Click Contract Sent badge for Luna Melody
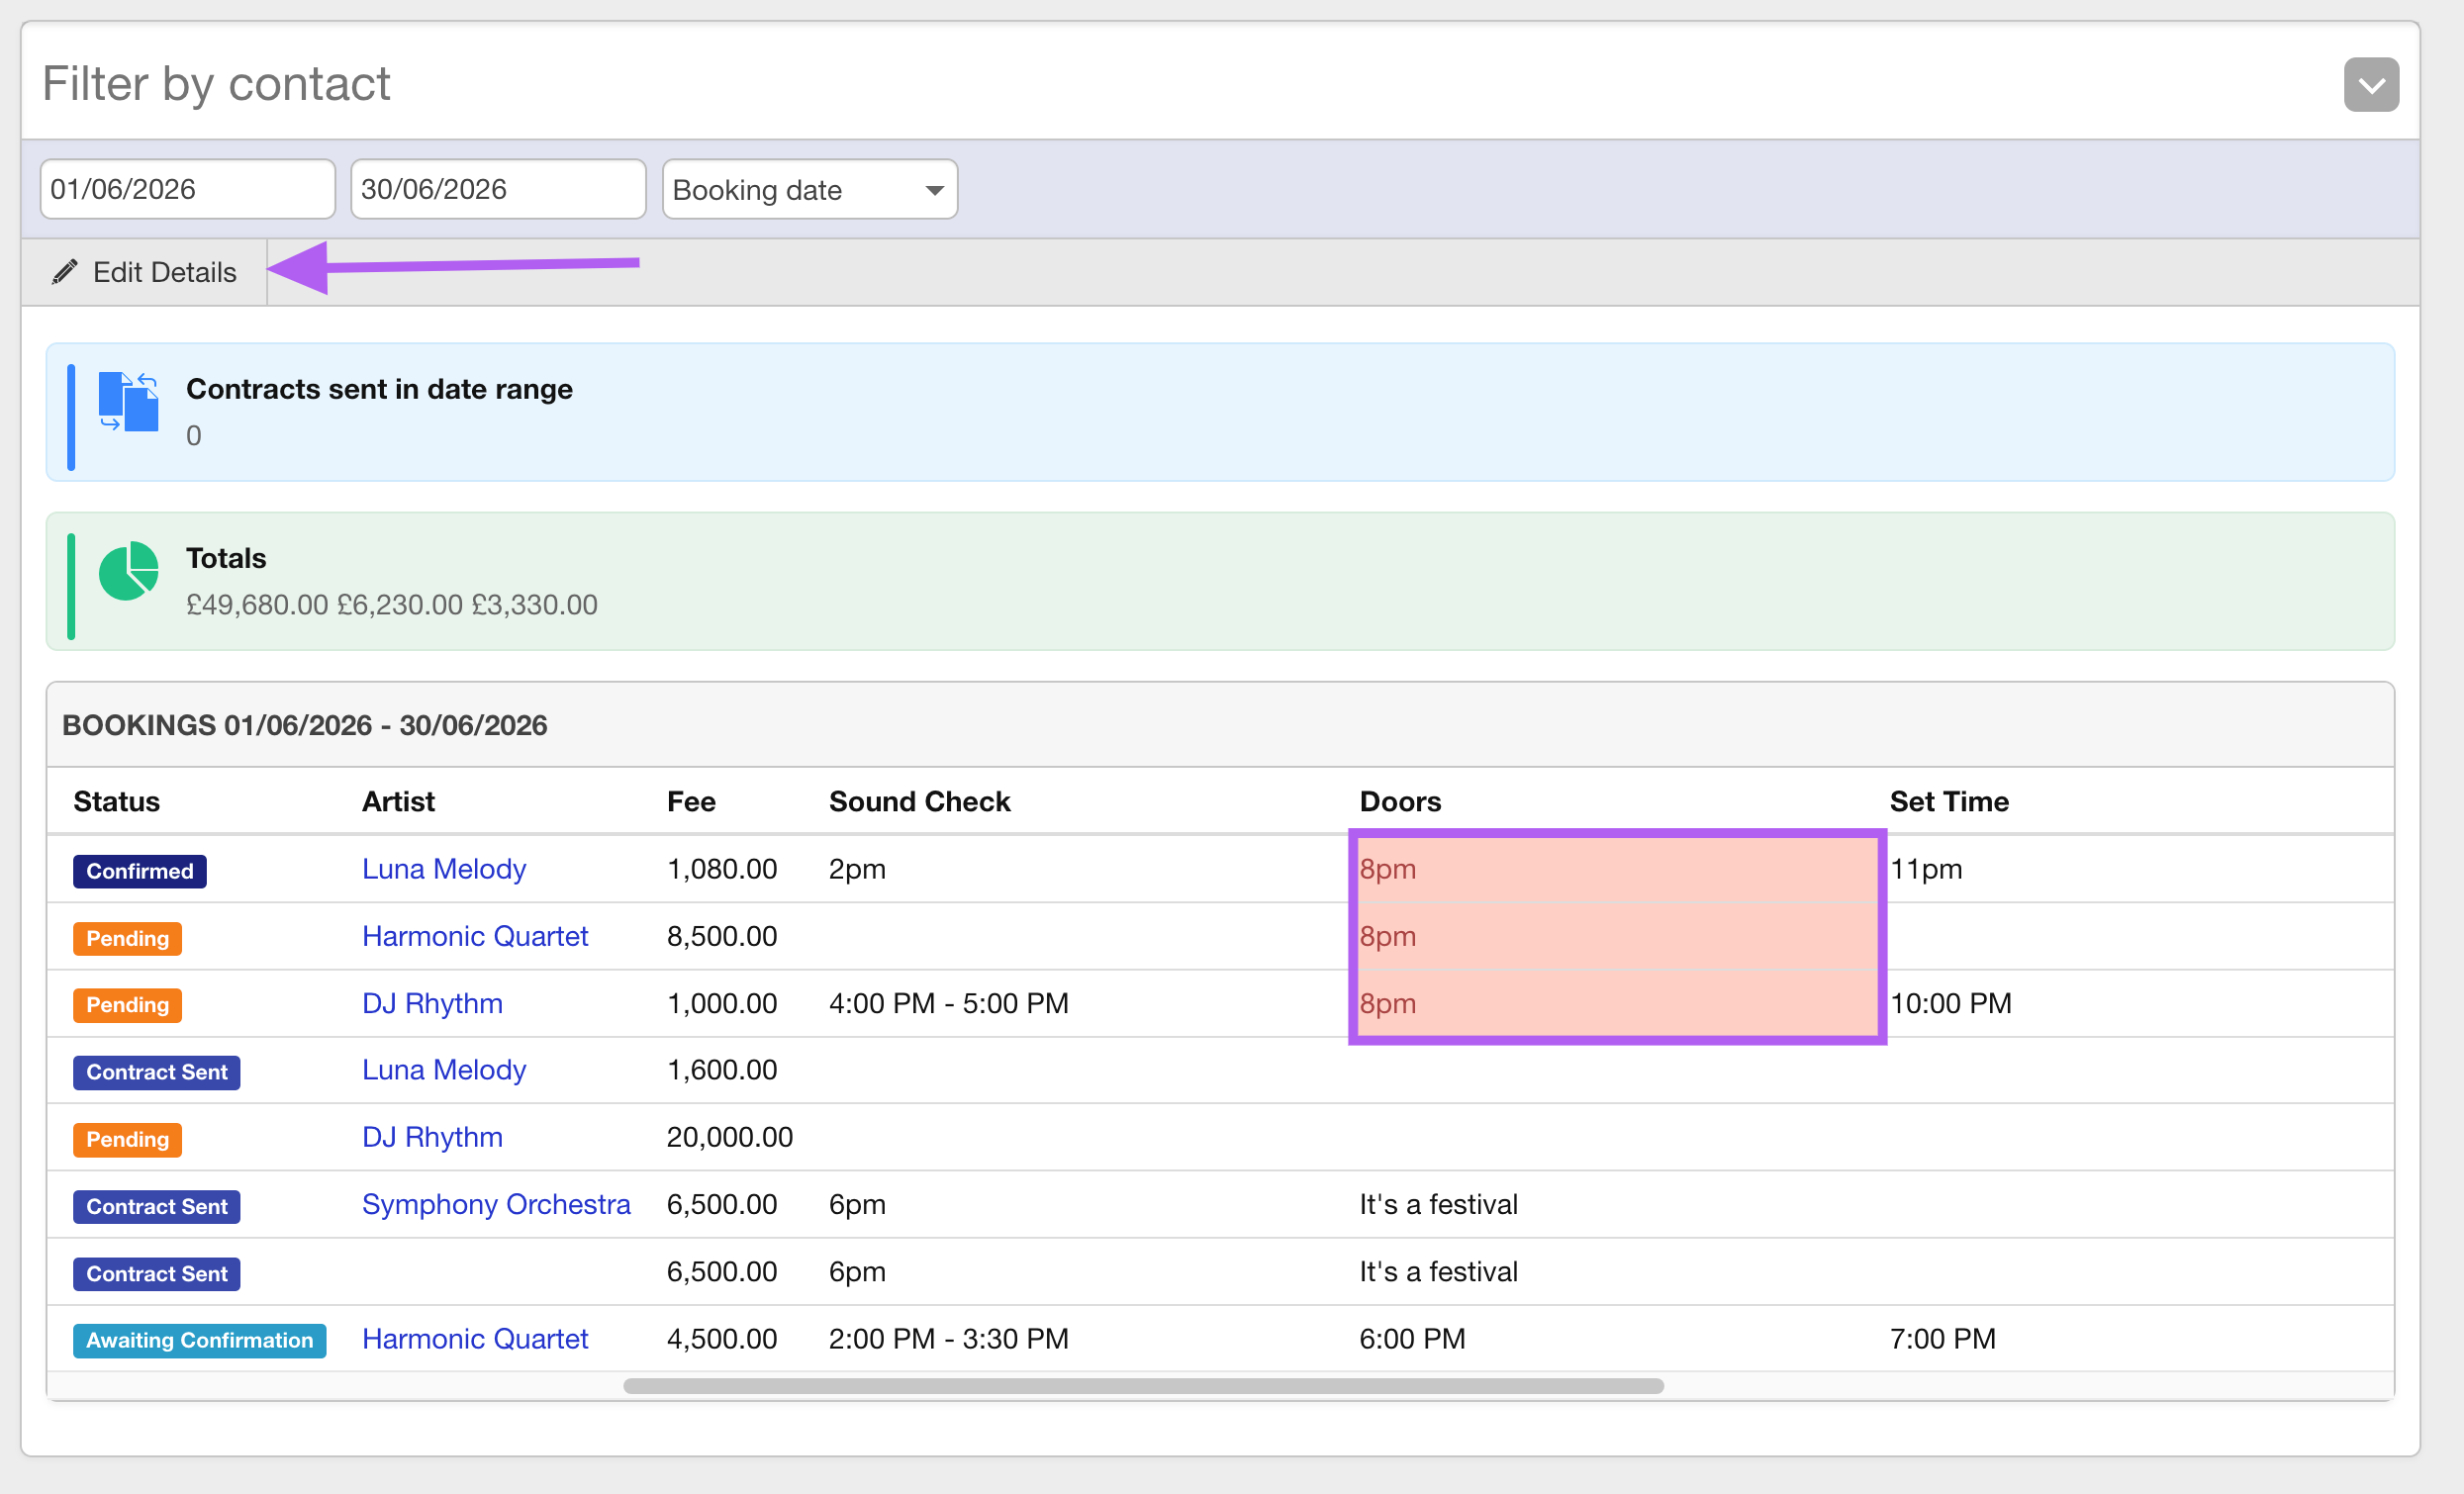Viewport: 2464px width, 1494px height. tap(157, 1072)
